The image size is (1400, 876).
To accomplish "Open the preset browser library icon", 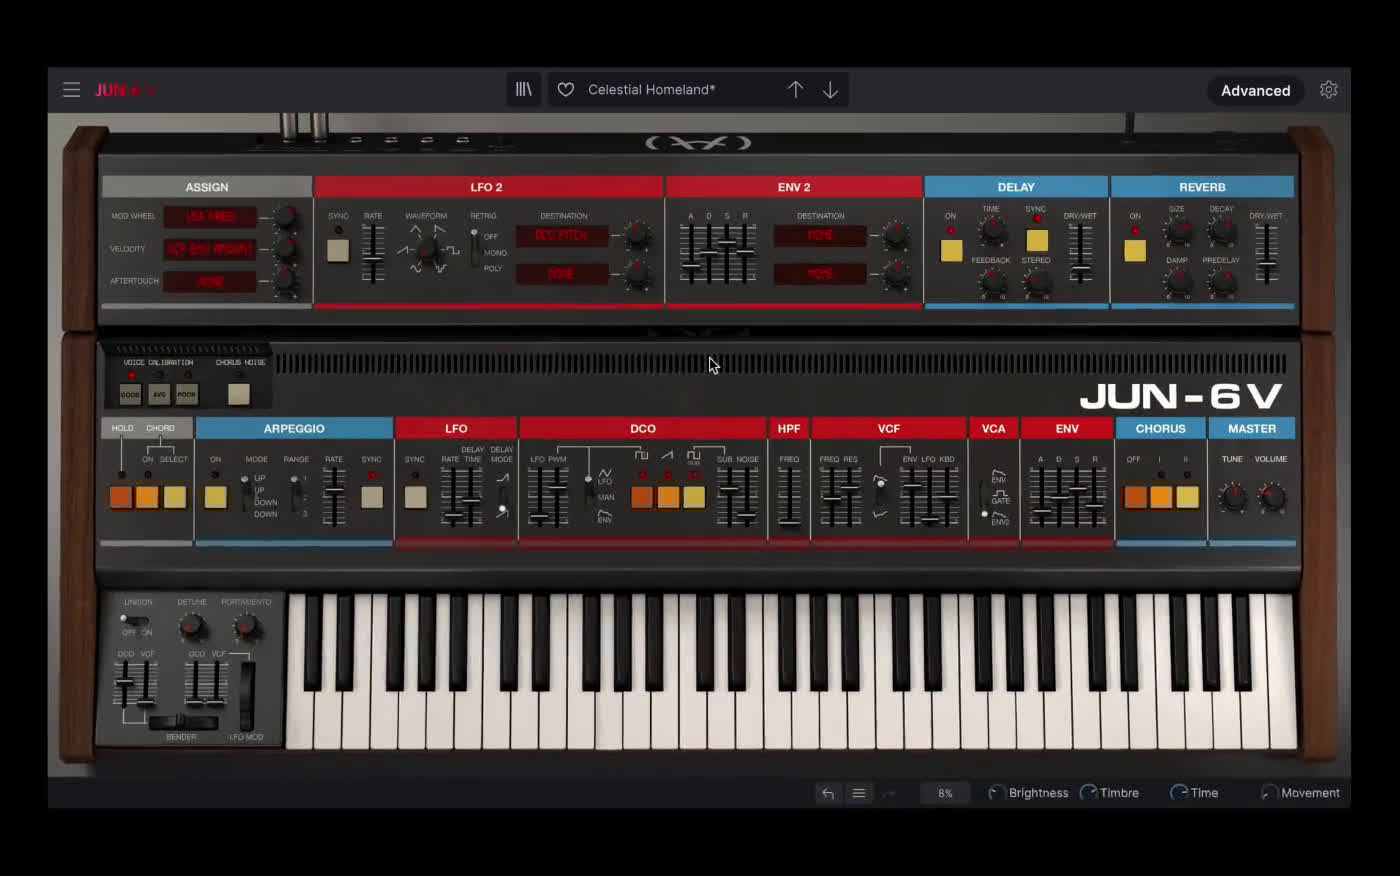I will pyautogui.click(x=523, y=89).
